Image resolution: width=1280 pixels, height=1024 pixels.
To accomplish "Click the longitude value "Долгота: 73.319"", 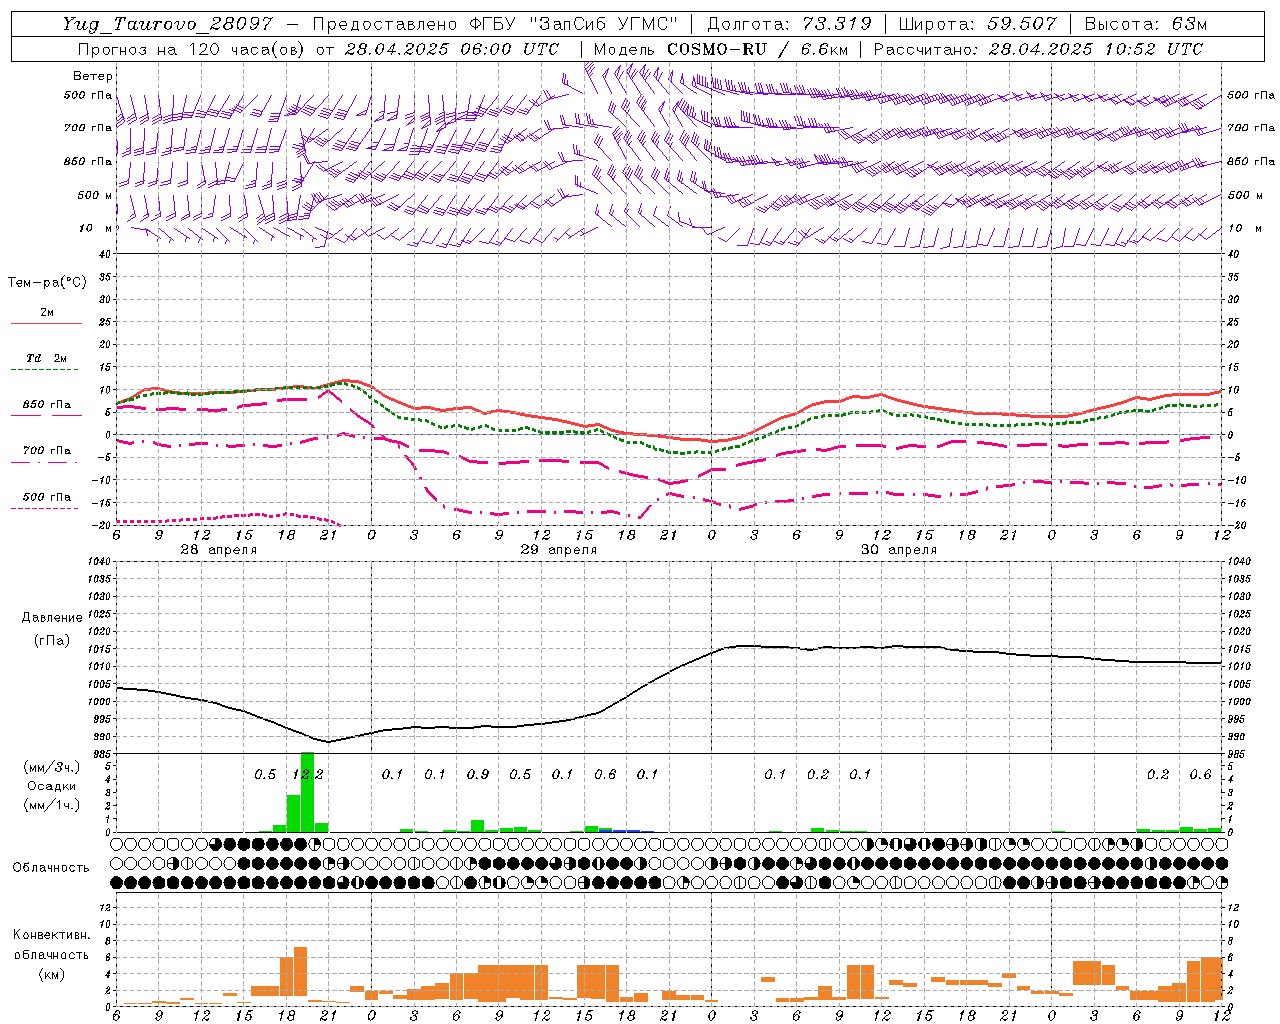I will [789, 24].
